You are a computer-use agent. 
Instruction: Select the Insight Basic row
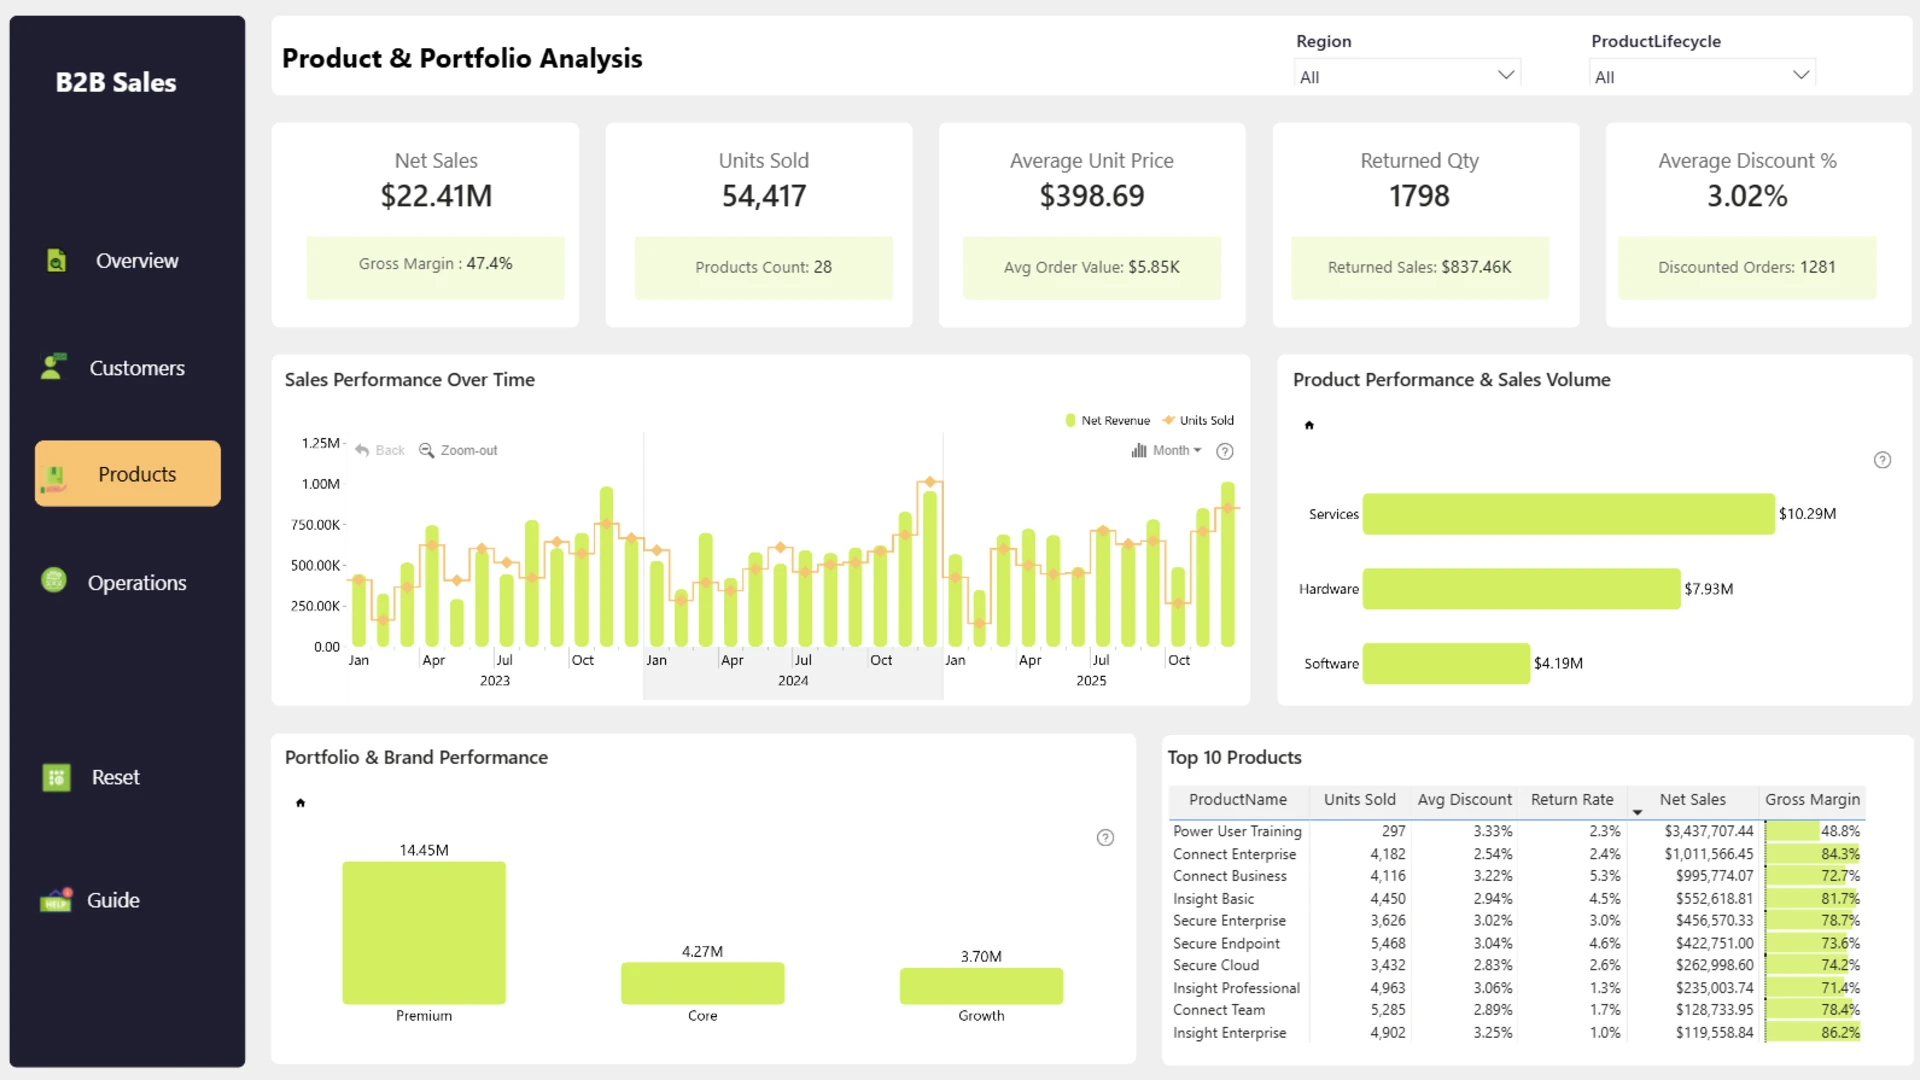[1516, 899]
